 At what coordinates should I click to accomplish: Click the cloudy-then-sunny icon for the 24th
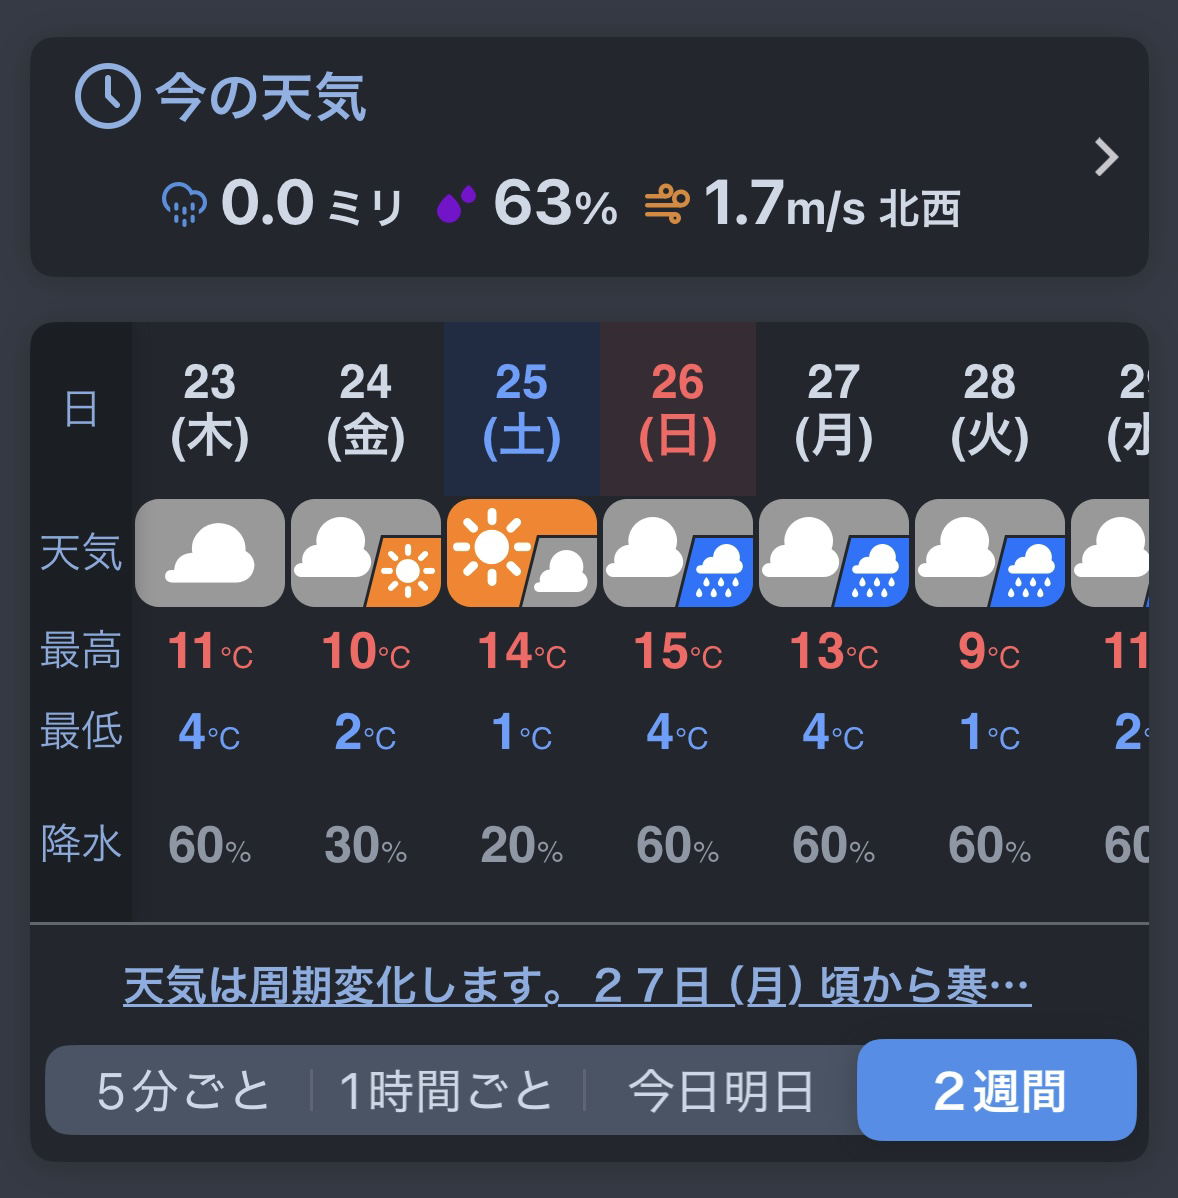click(366, 553)
